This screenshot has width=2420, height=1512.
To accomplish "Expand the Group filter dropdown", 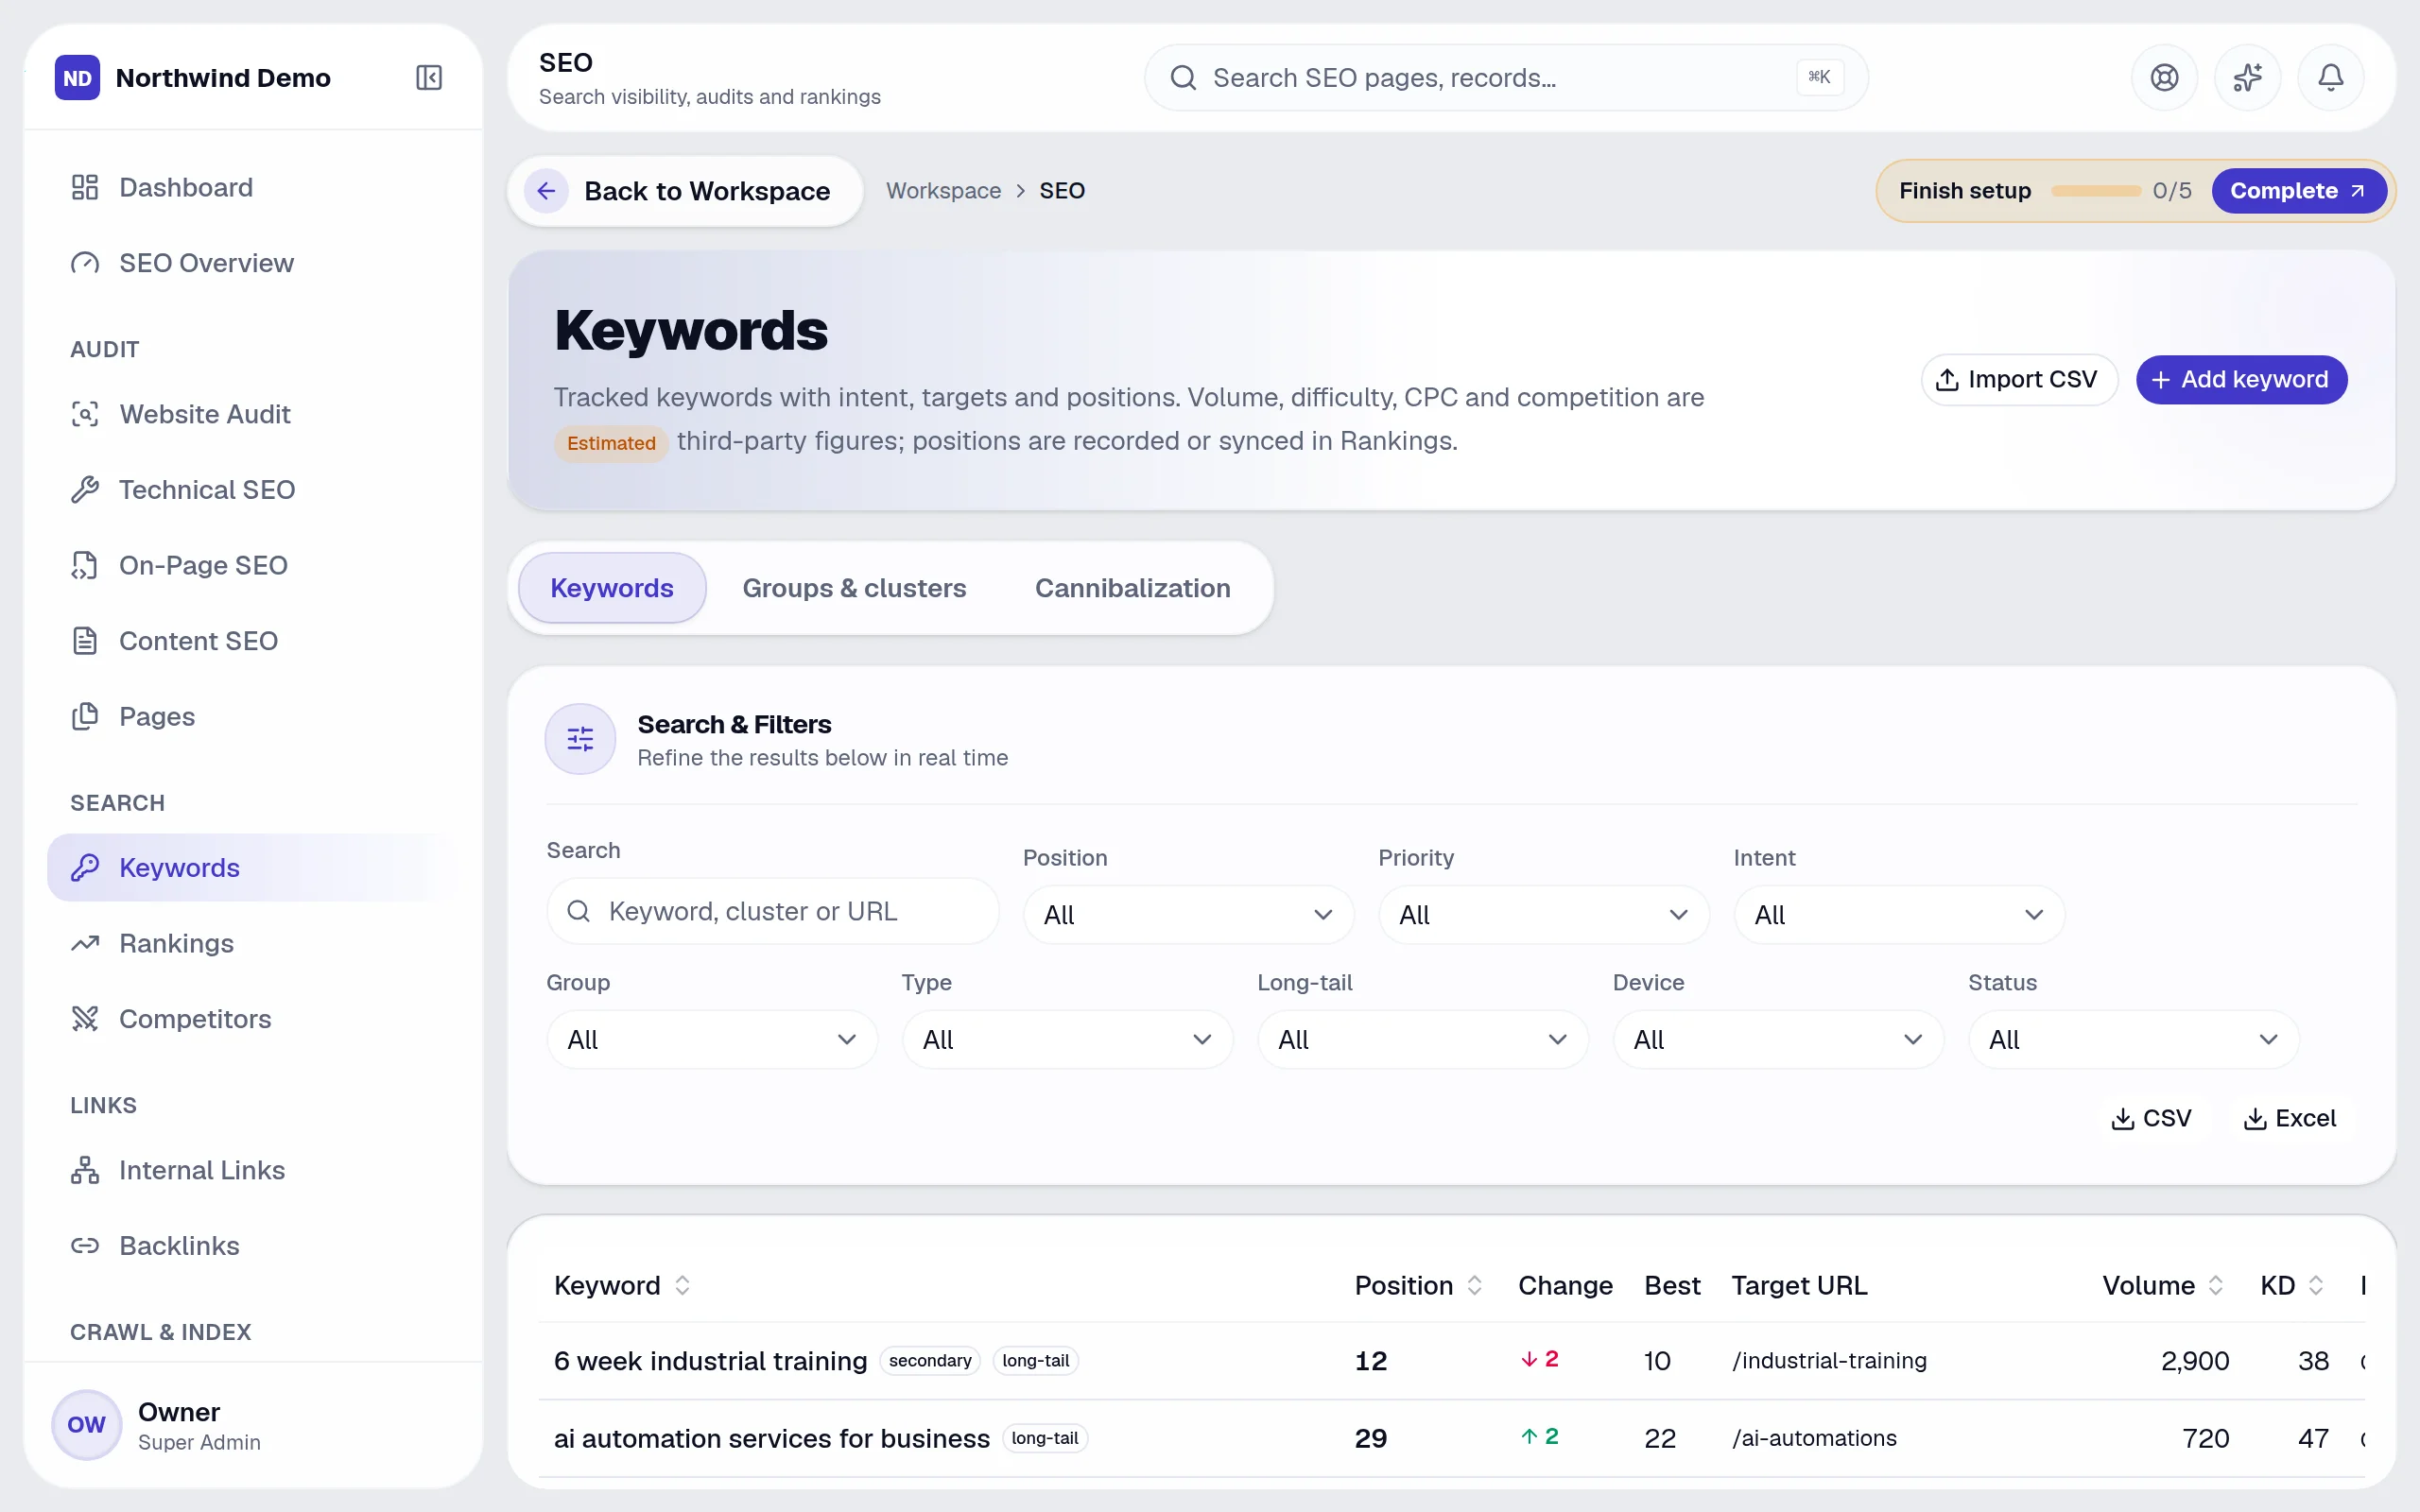I will (x=712, y=1040).
